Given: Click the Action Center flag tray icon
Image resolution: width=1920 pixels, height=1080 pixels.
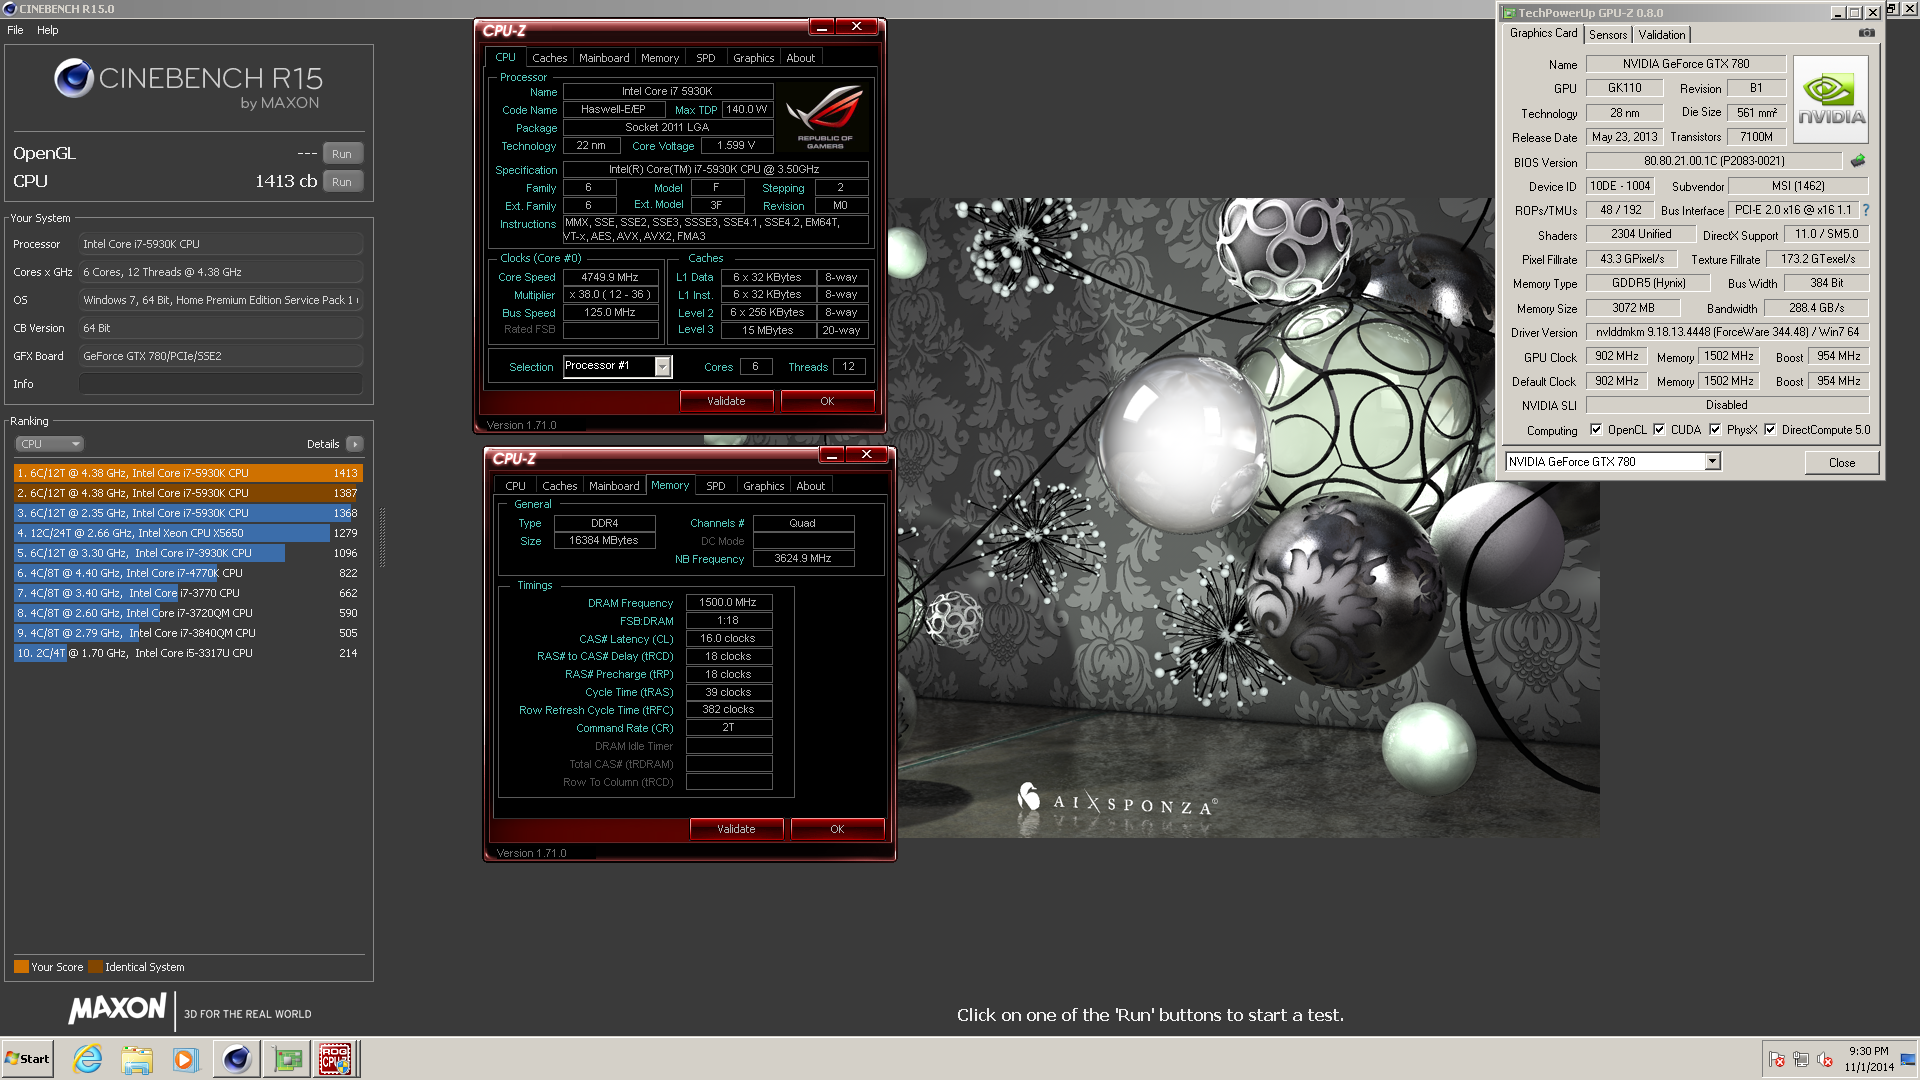Looking at the screenshot, I should click(1777, 1059).
